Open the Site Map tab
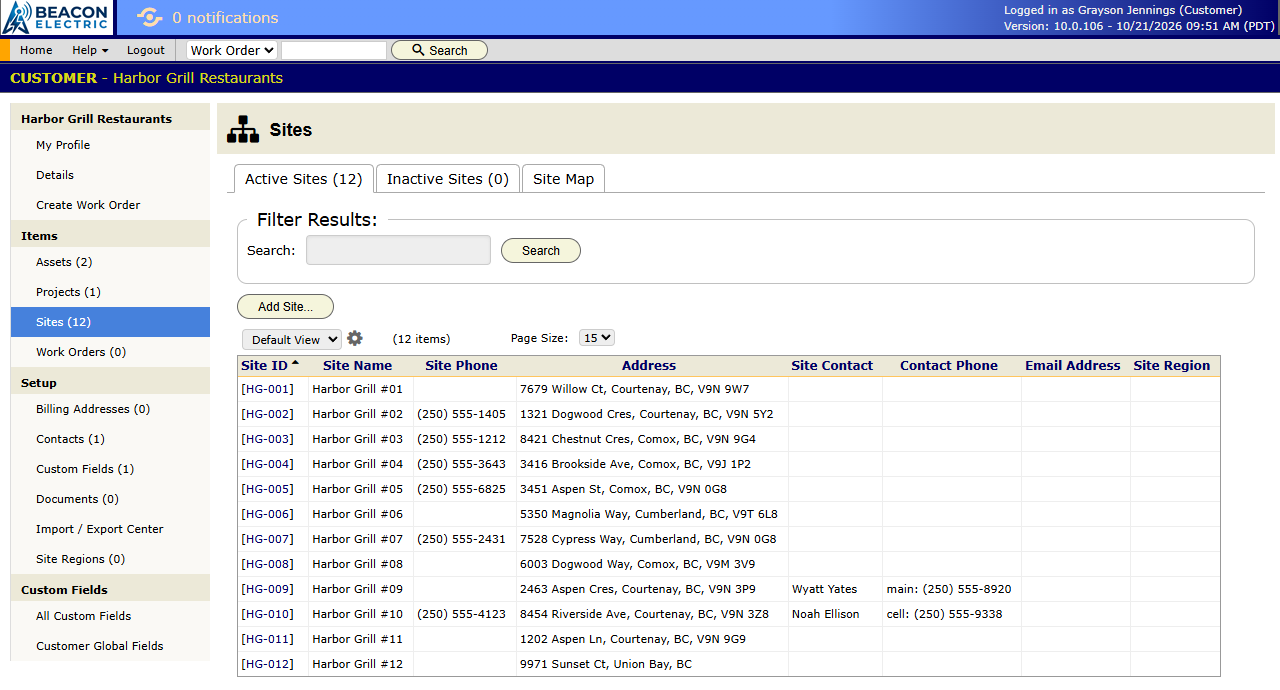1280x690 pixels. click(563, 179)
